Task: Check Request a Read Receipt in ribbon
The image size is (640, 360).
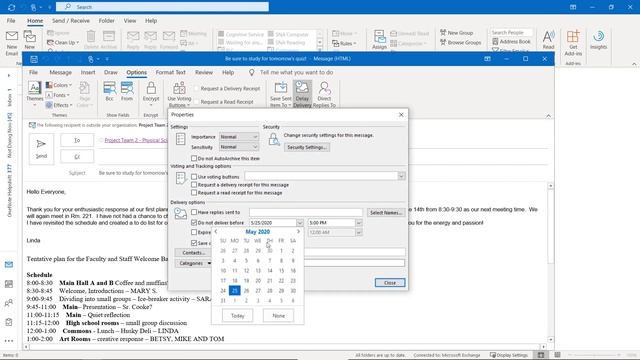Action: (x=197, y=102)
